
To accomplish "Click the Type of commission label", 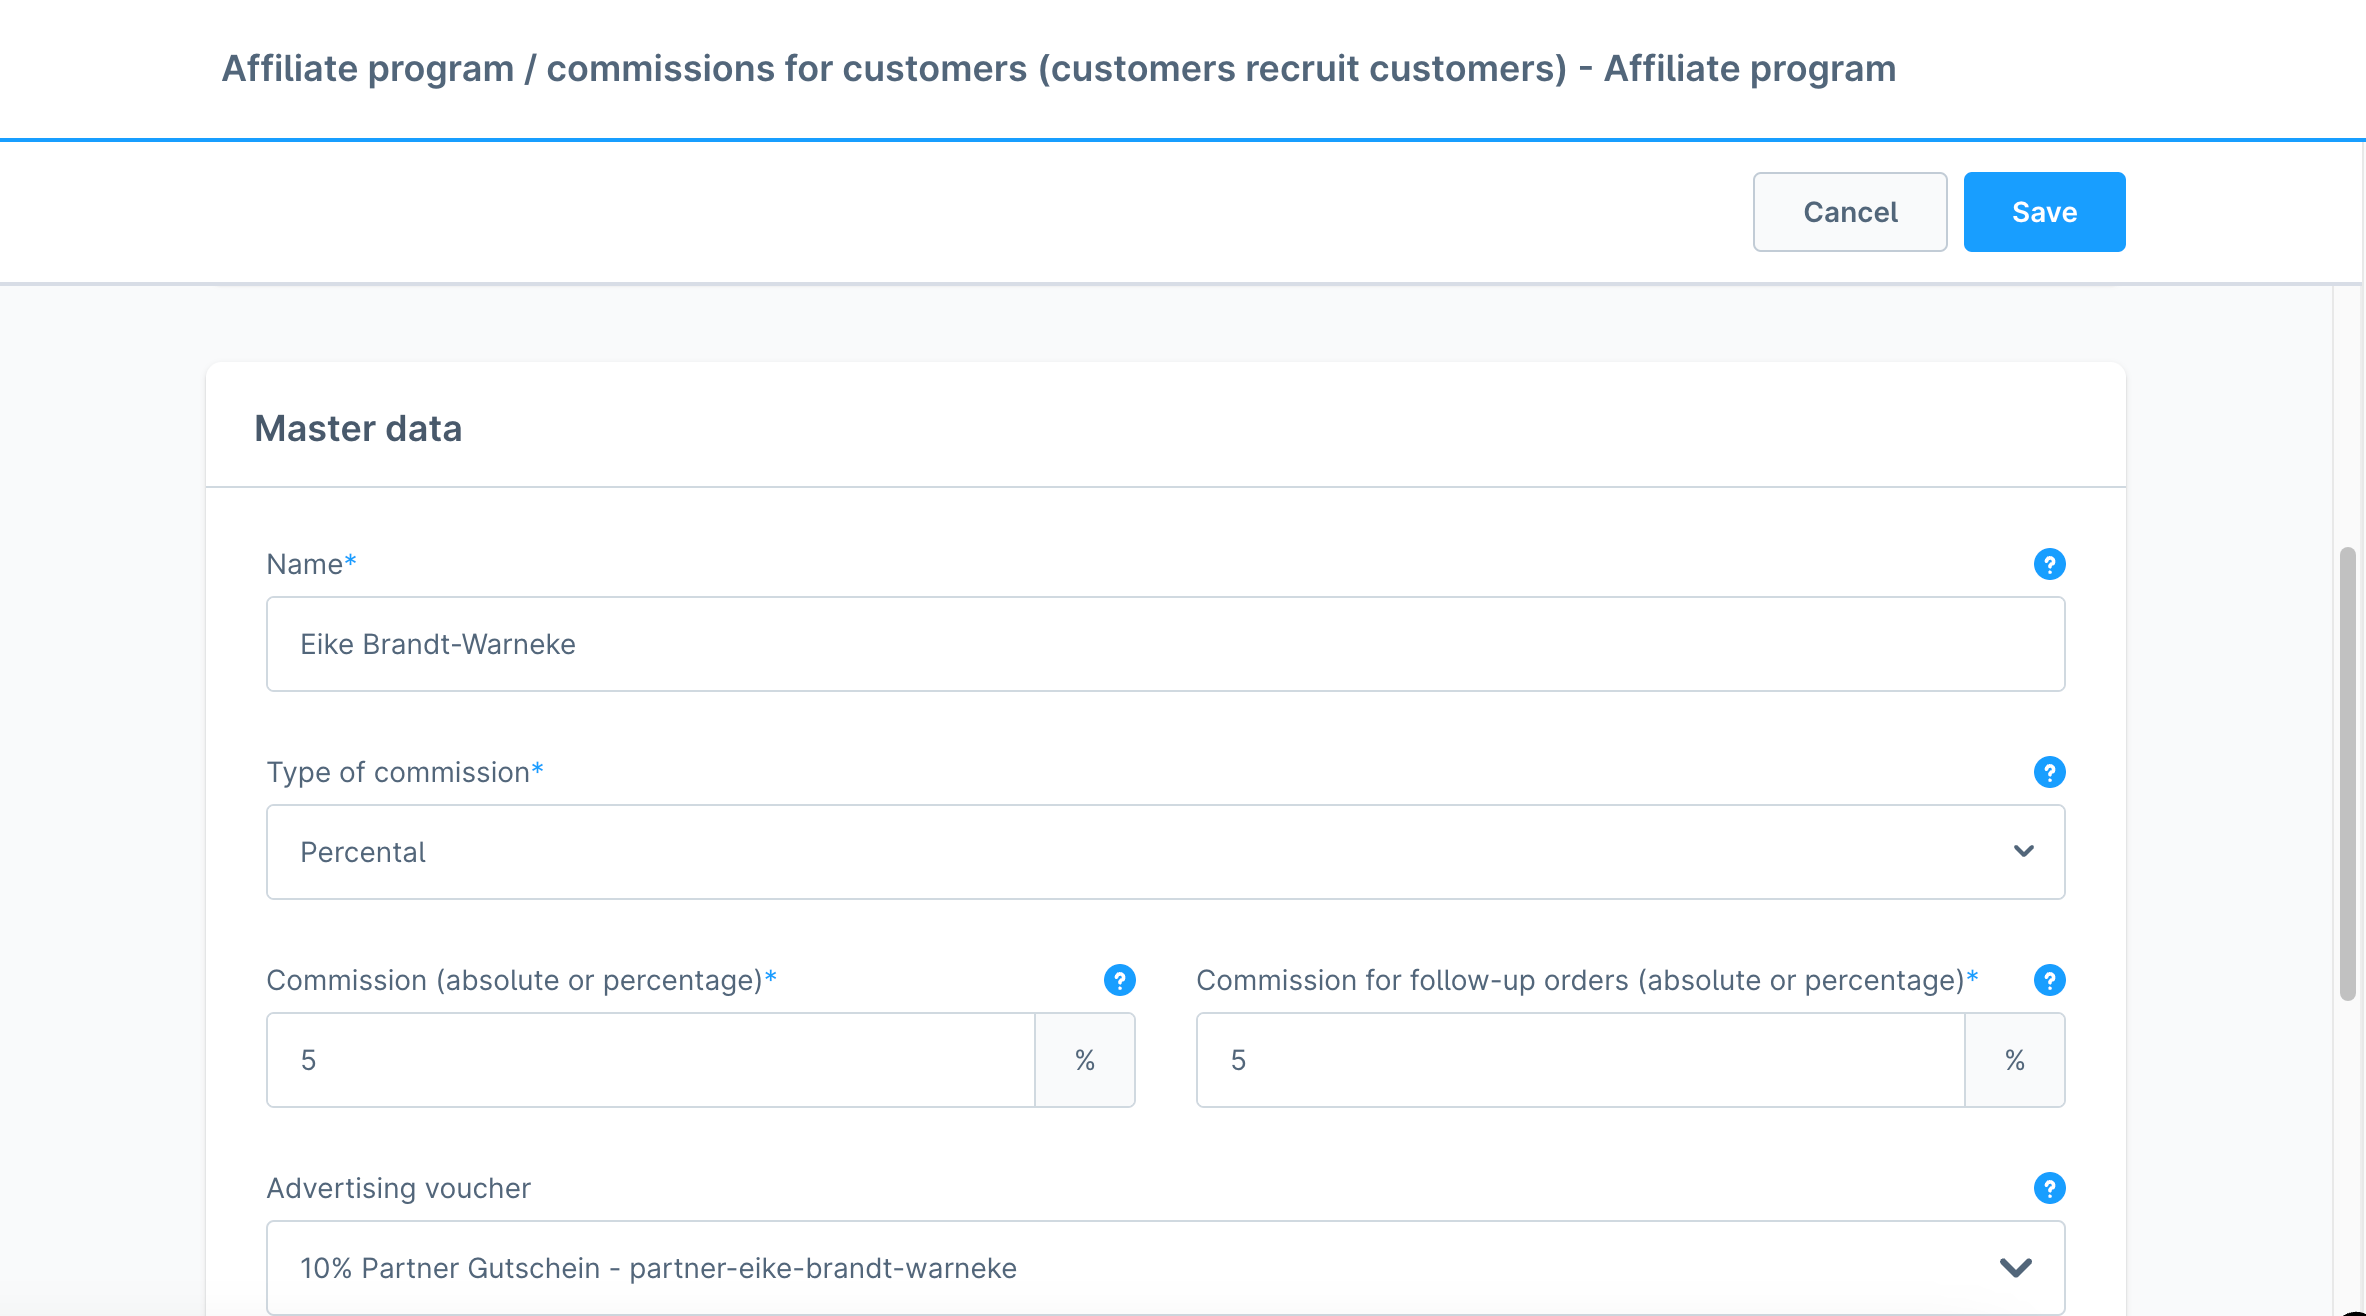I will coord(404,772).
